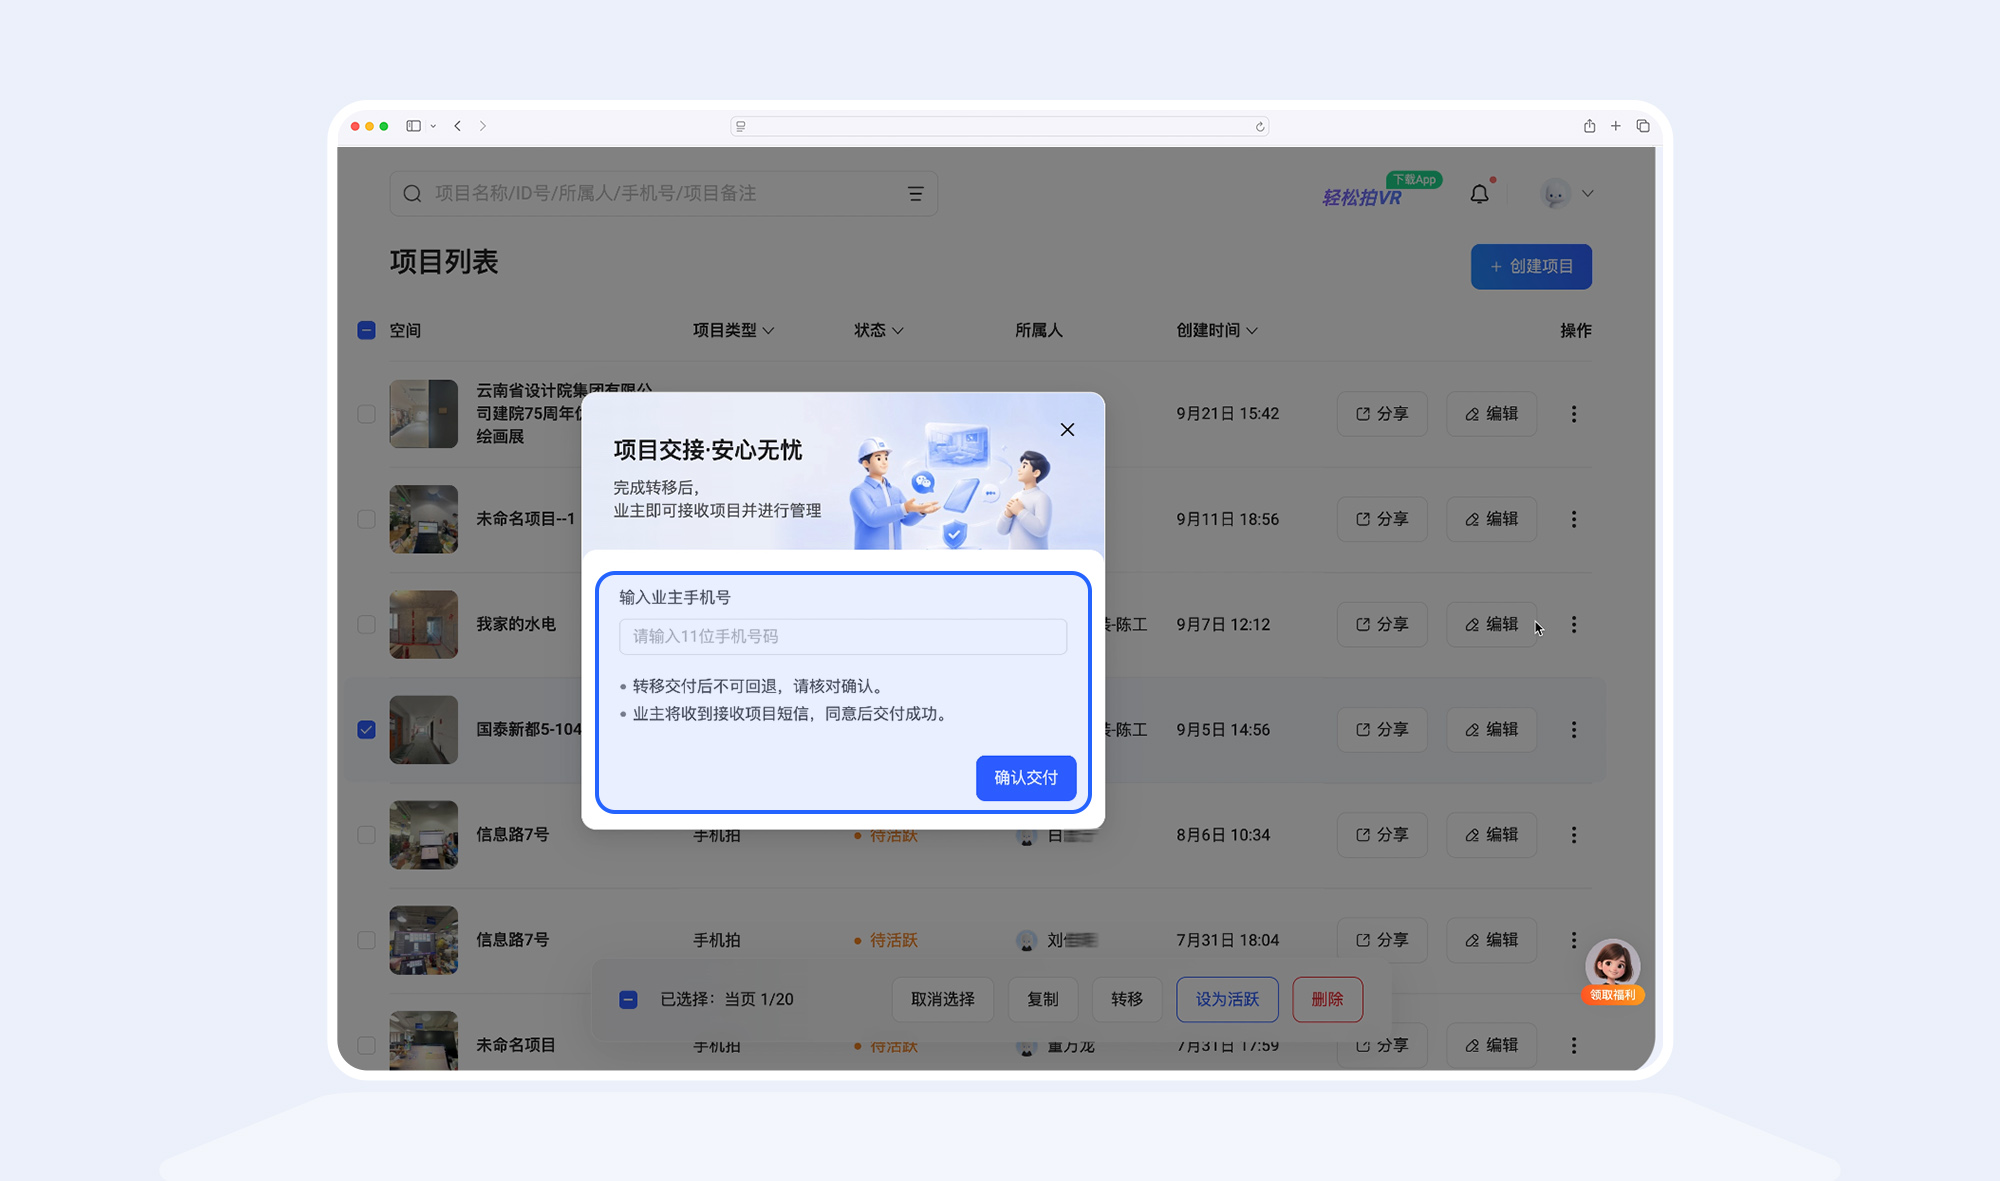
Task: Show browser tab overview icon
Action: pos(1643,126)
